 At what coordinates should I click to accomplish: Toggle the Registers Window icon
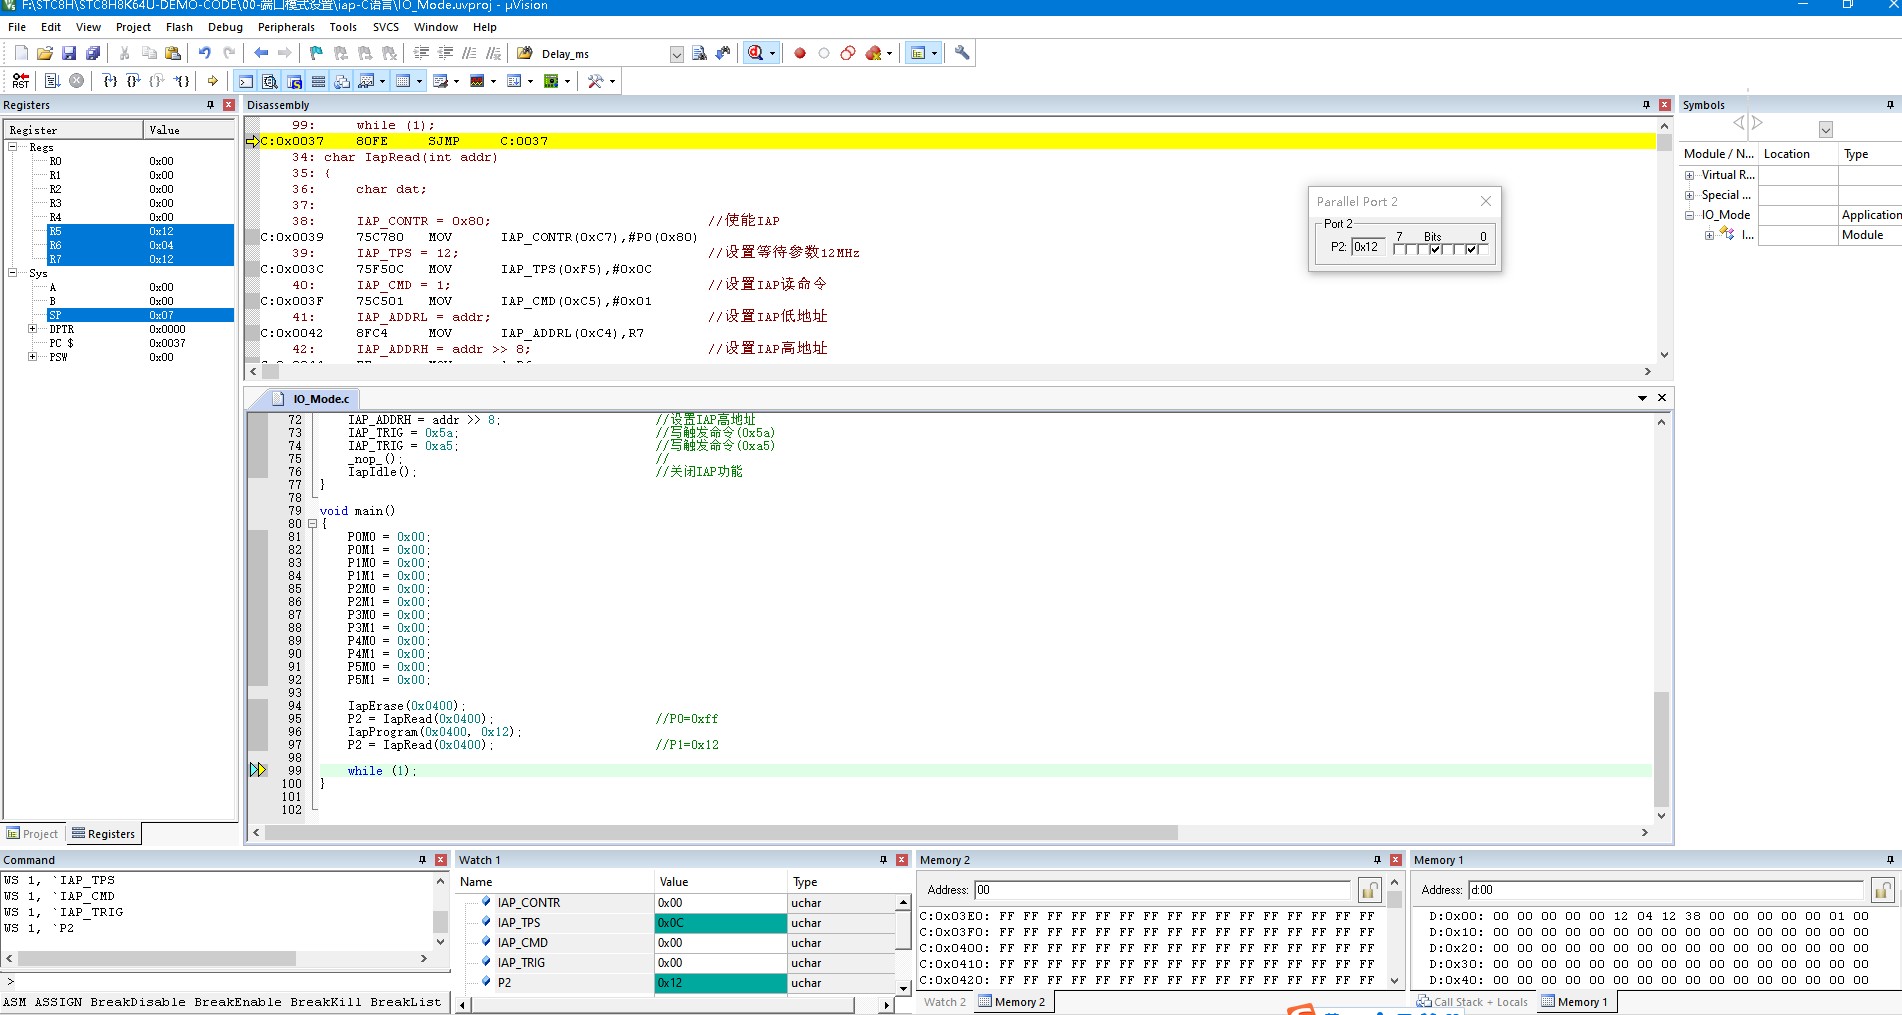tap(318, 81)
